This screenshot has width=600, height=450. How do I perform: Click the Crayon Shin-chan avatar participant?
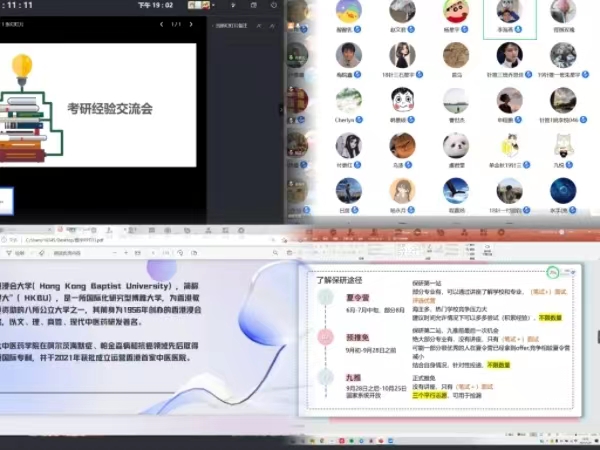pyautogui.click(x=456, y=12)
